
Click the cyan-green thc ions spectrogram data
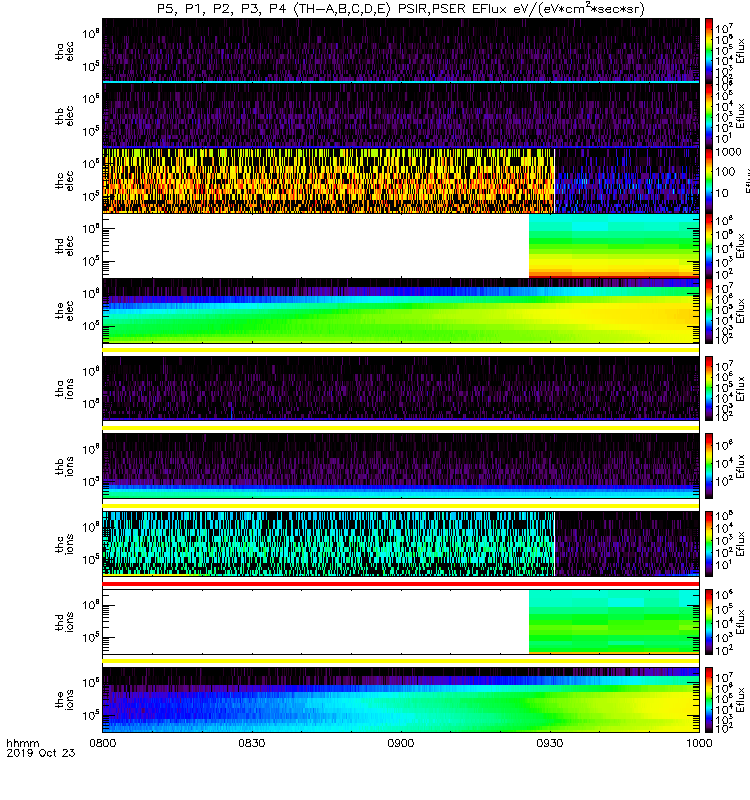[x=328, y=544]
